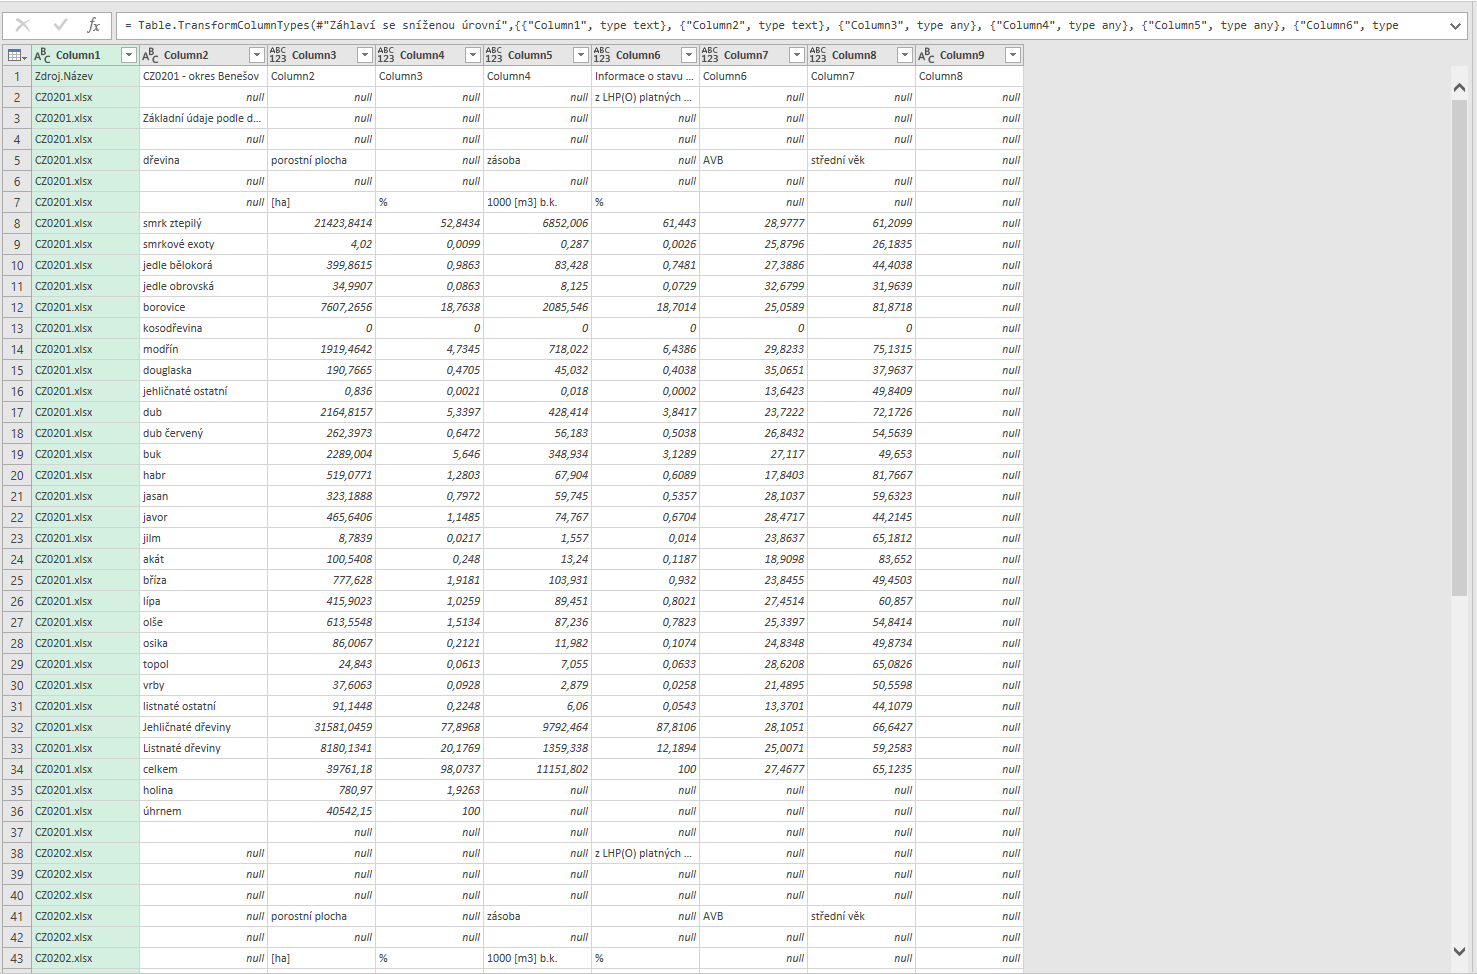
Task: Click into the formula bar text
Action: coord(780,25)
